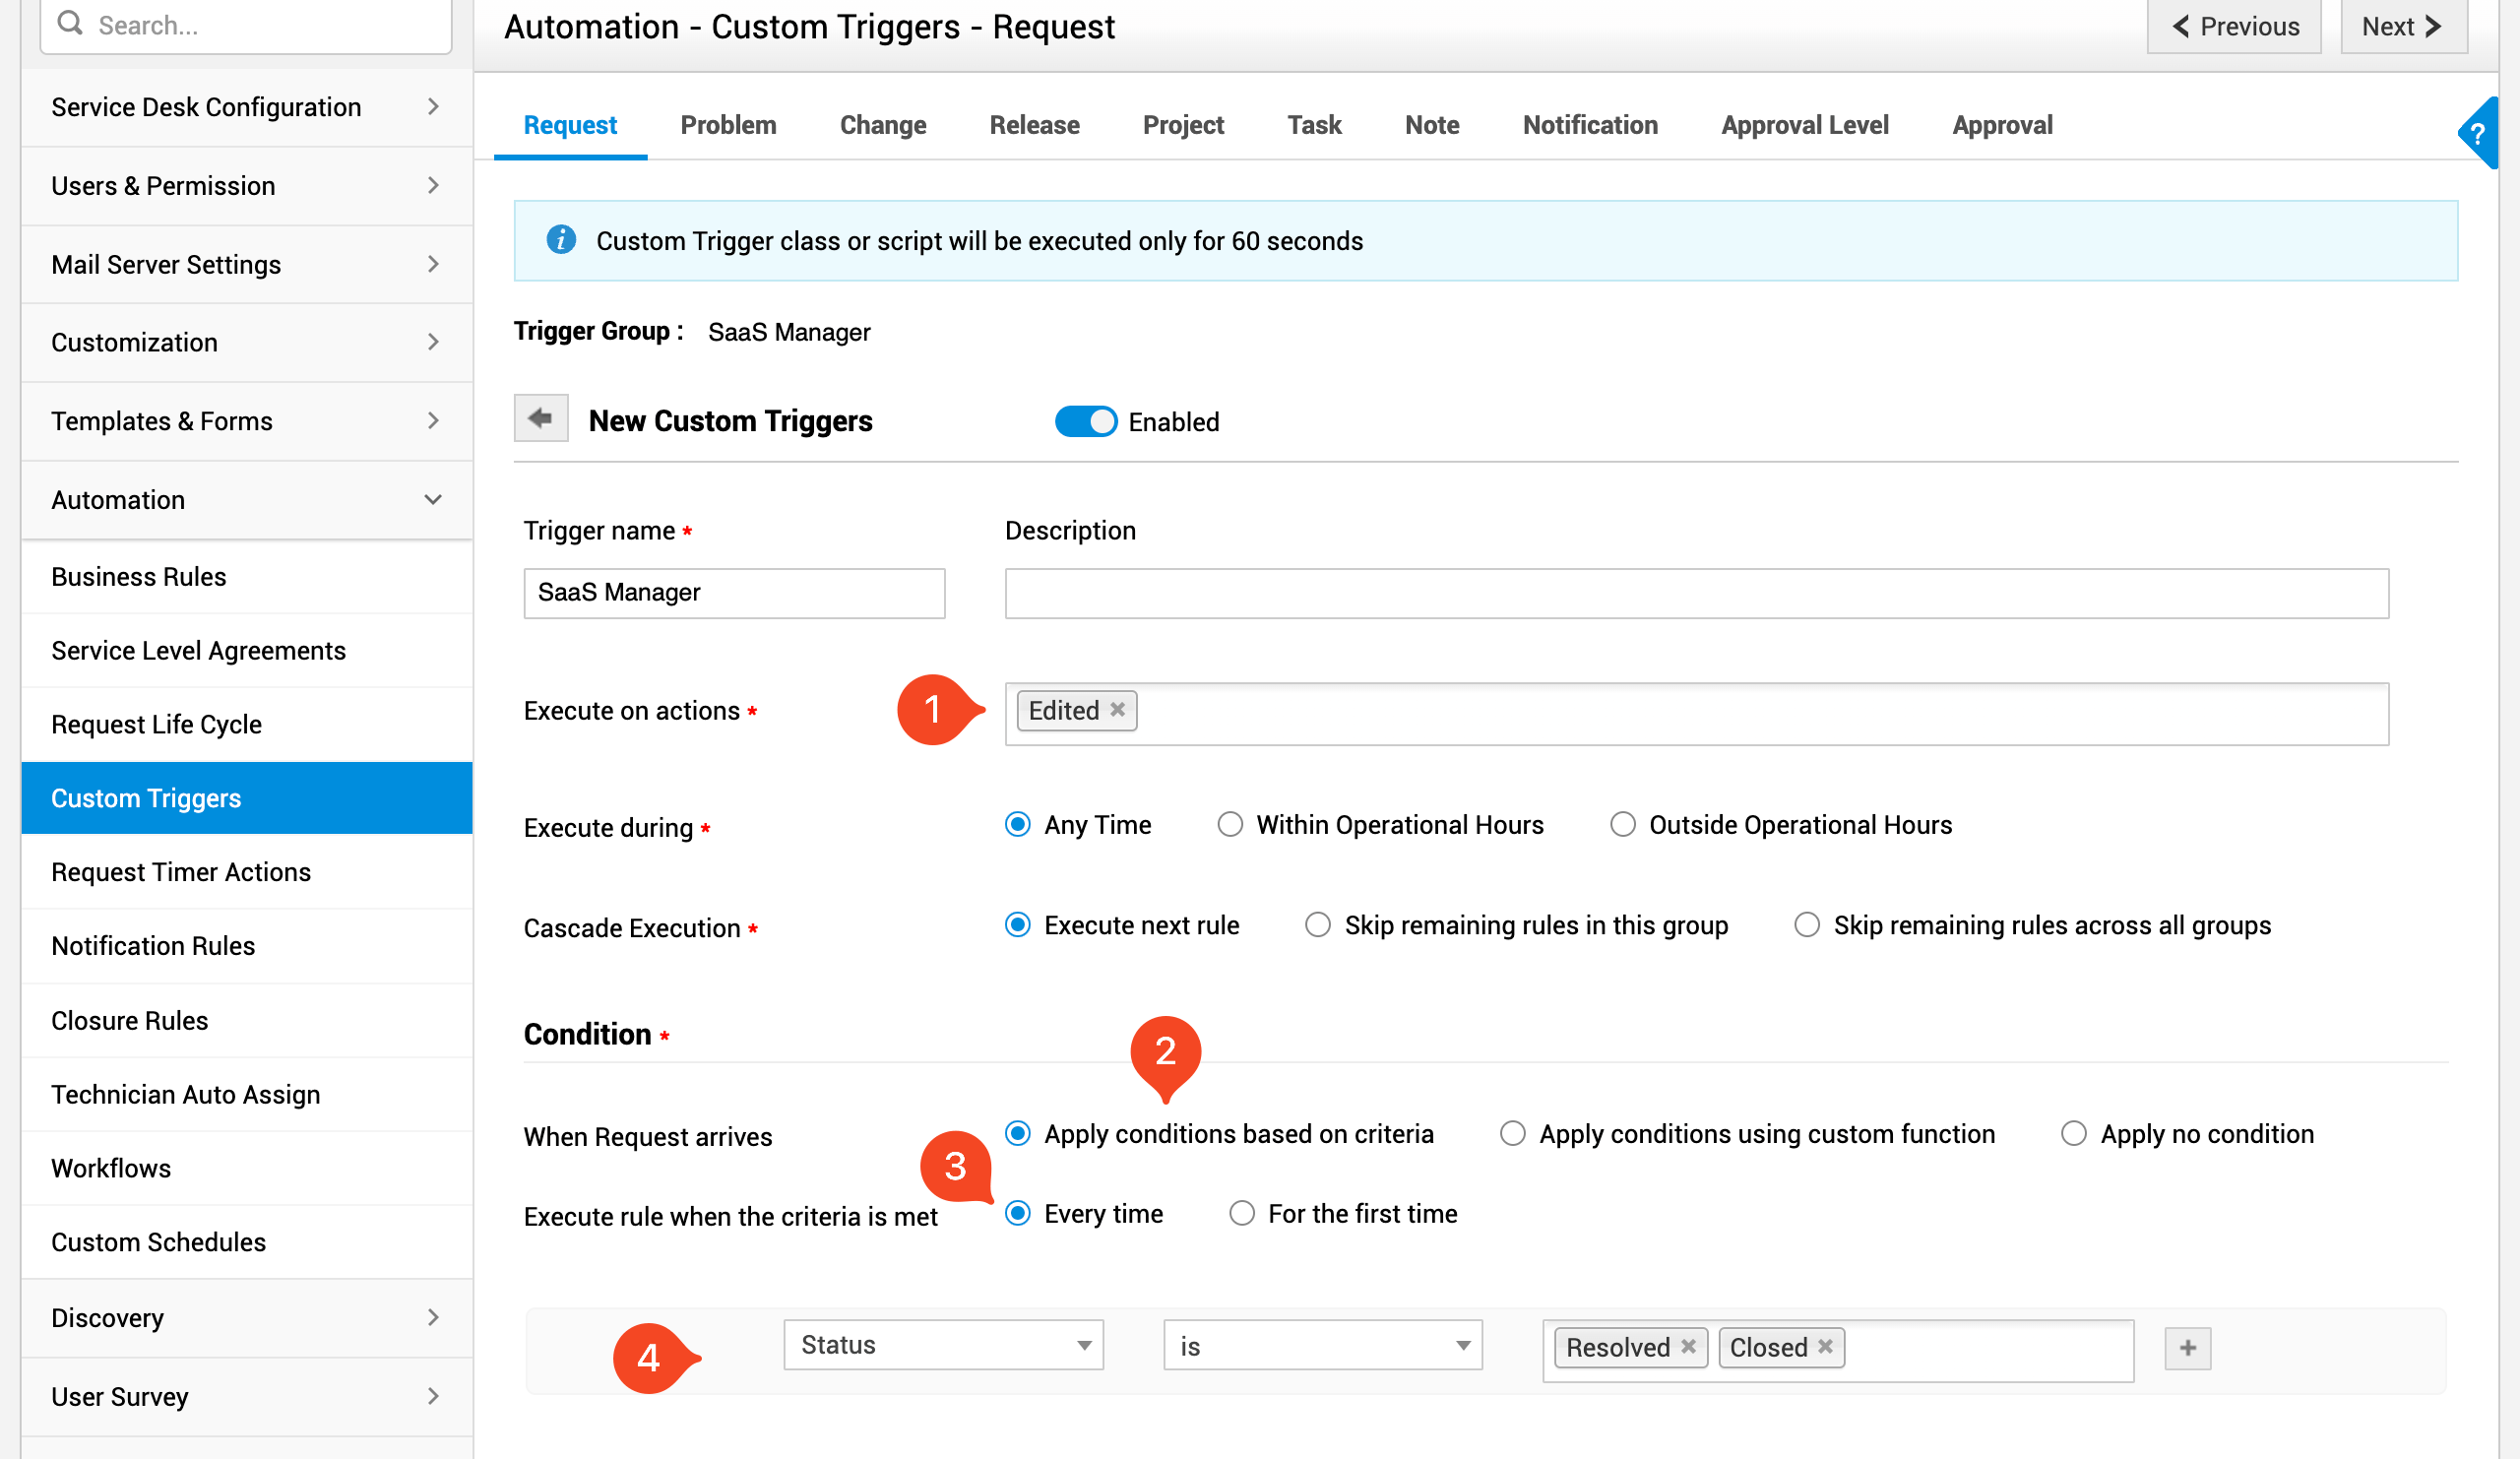
Task: Open Notification Rules
Action: pyautogui.click(x=246, y=946)
